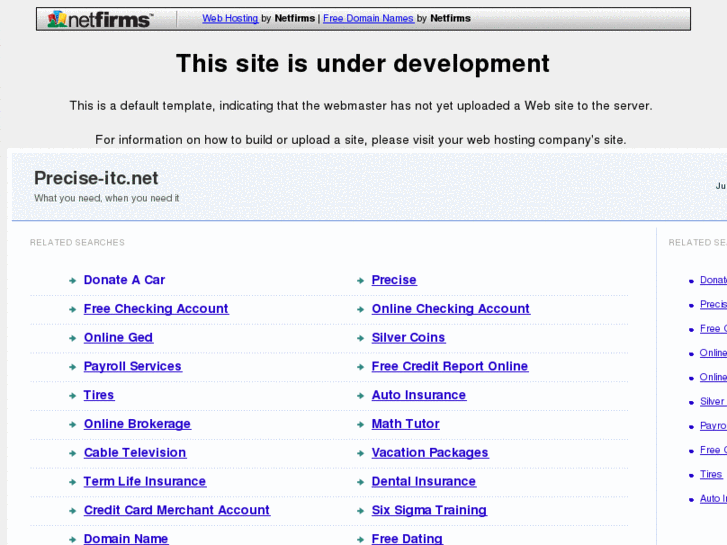
Task: Open the Payroll Services link
Action: [x=133, y=366]
